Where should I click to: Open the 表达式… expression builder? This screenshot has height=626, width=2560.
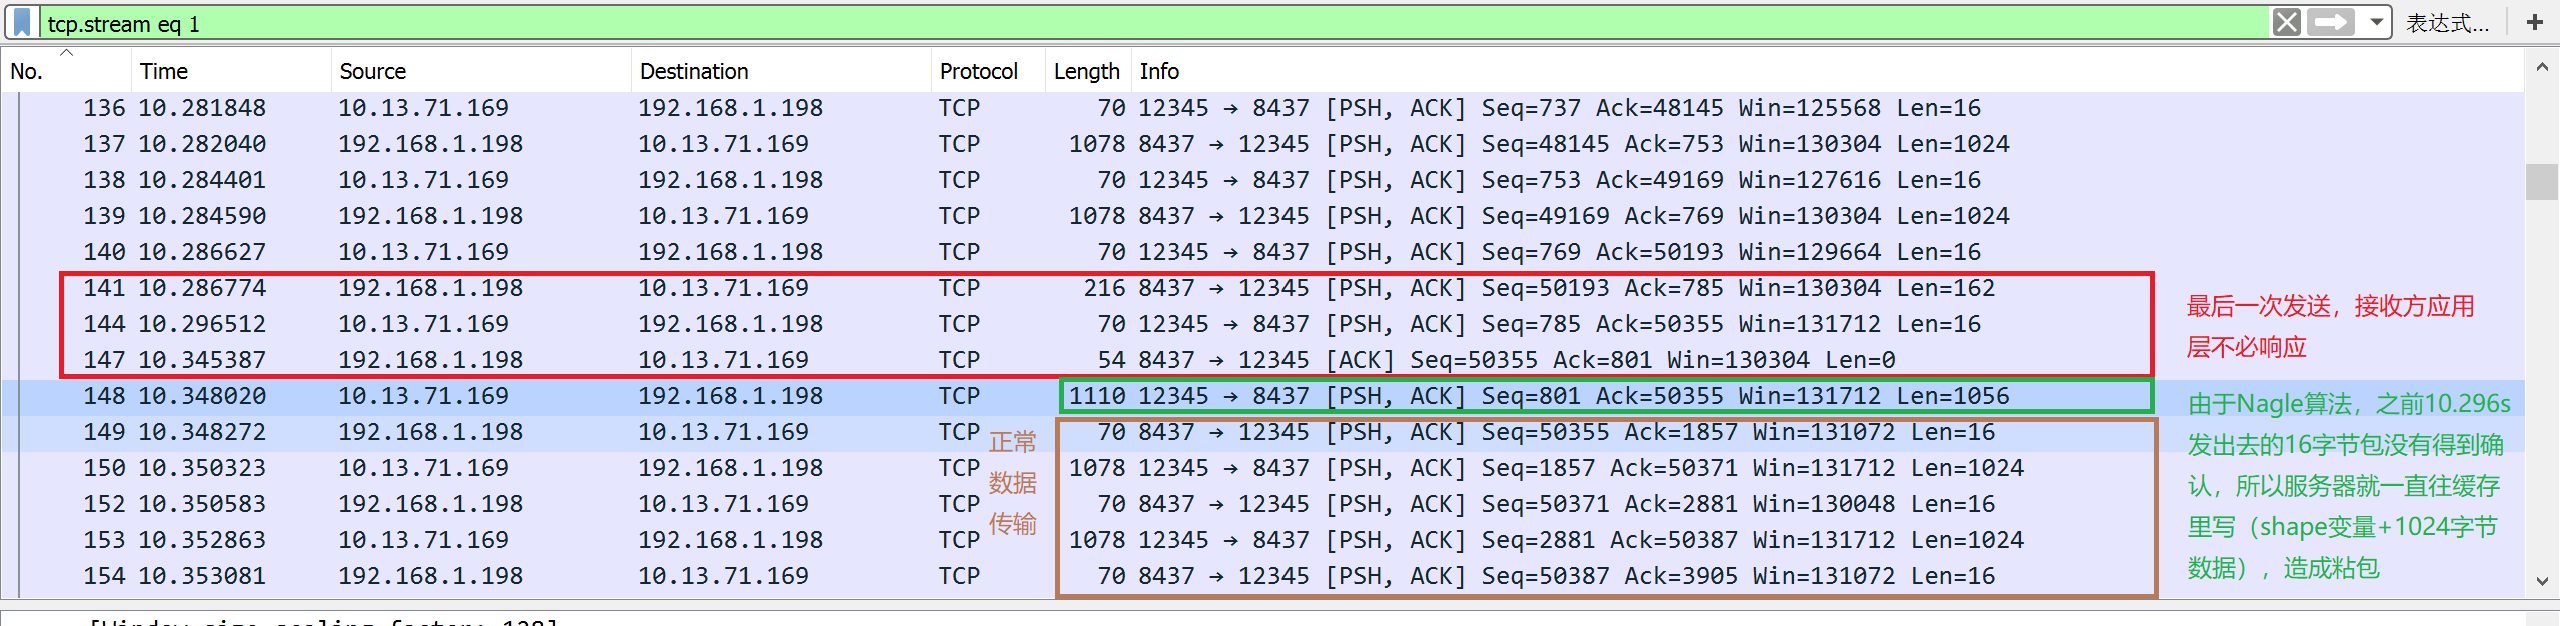tap(2446, 23)
